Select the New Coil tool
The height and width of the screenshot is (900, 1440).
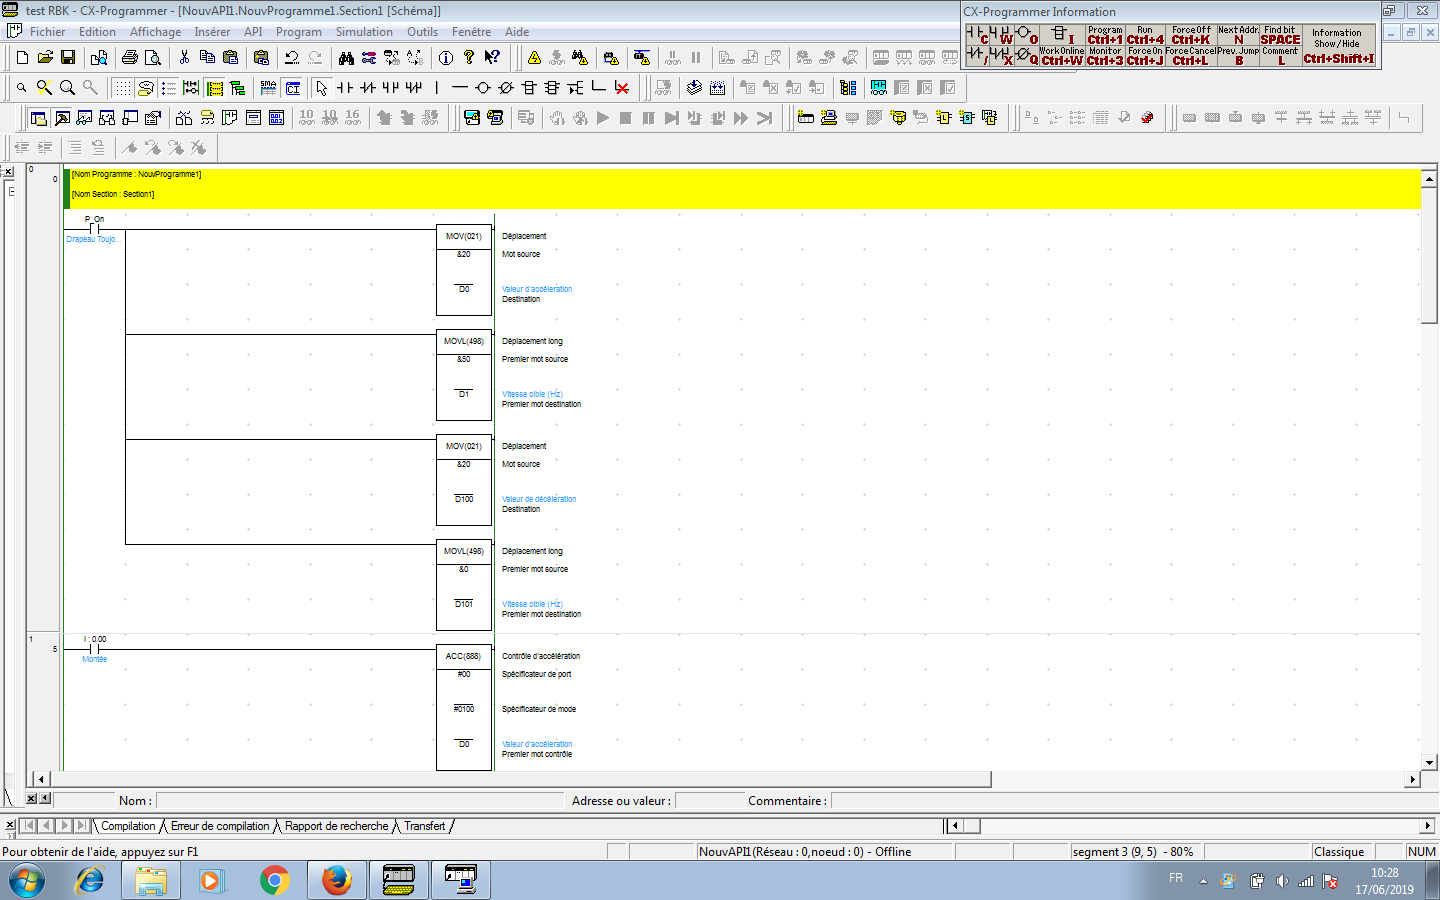(482, 88)
